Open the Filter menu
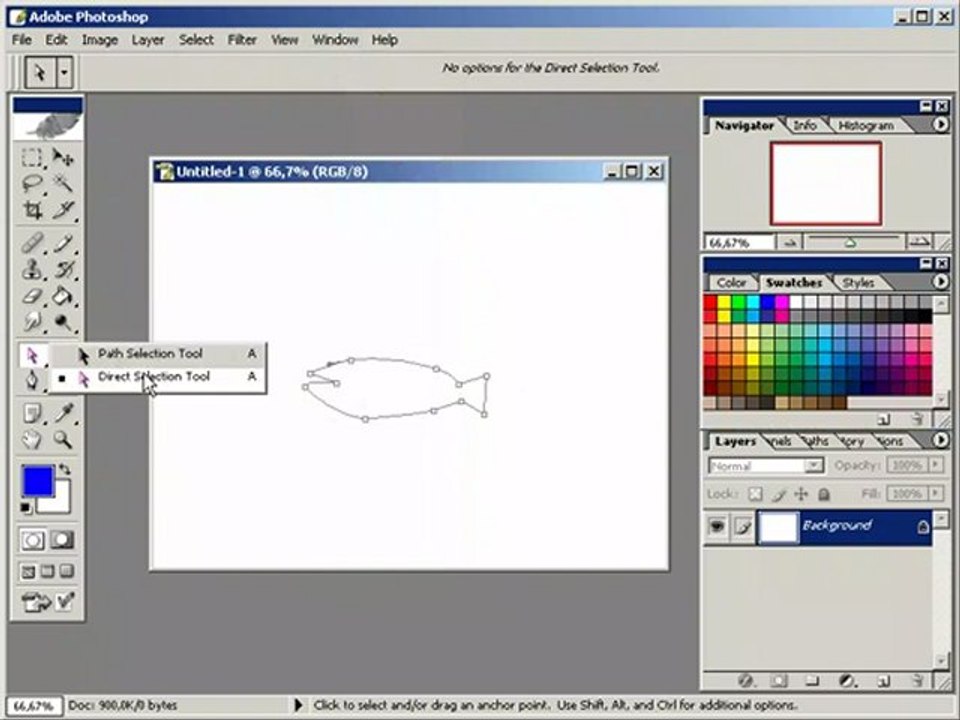This screenshot has width=960, height=720. coord(242,40)
